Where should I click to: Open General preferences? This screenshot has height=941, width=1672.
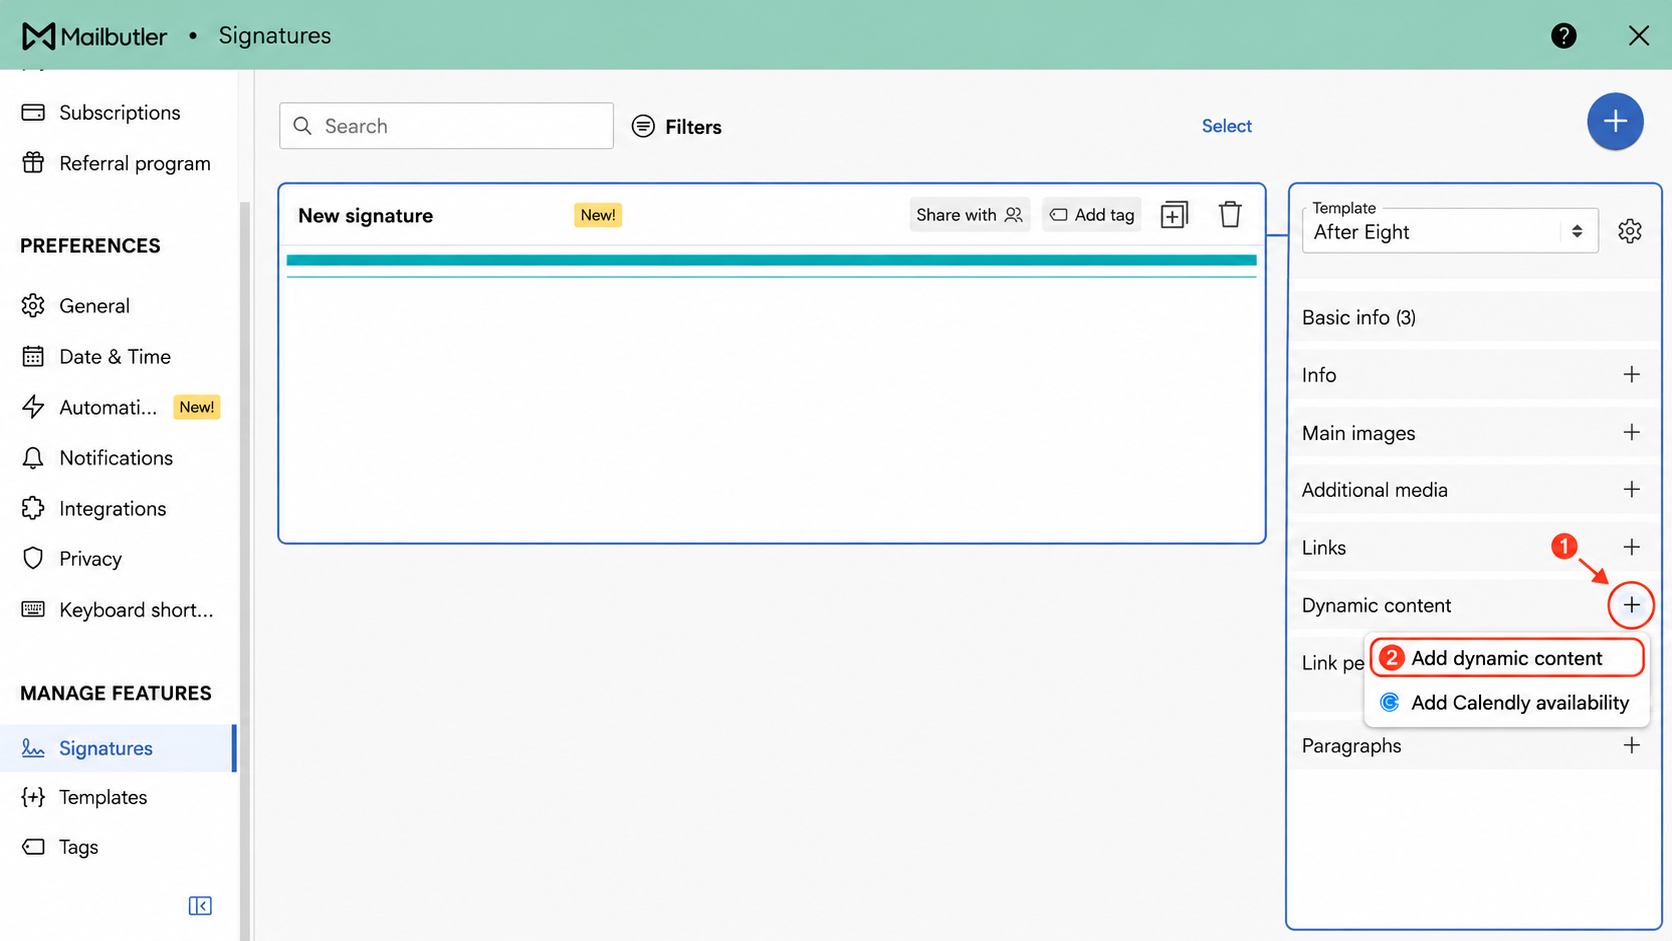(118, 306)
